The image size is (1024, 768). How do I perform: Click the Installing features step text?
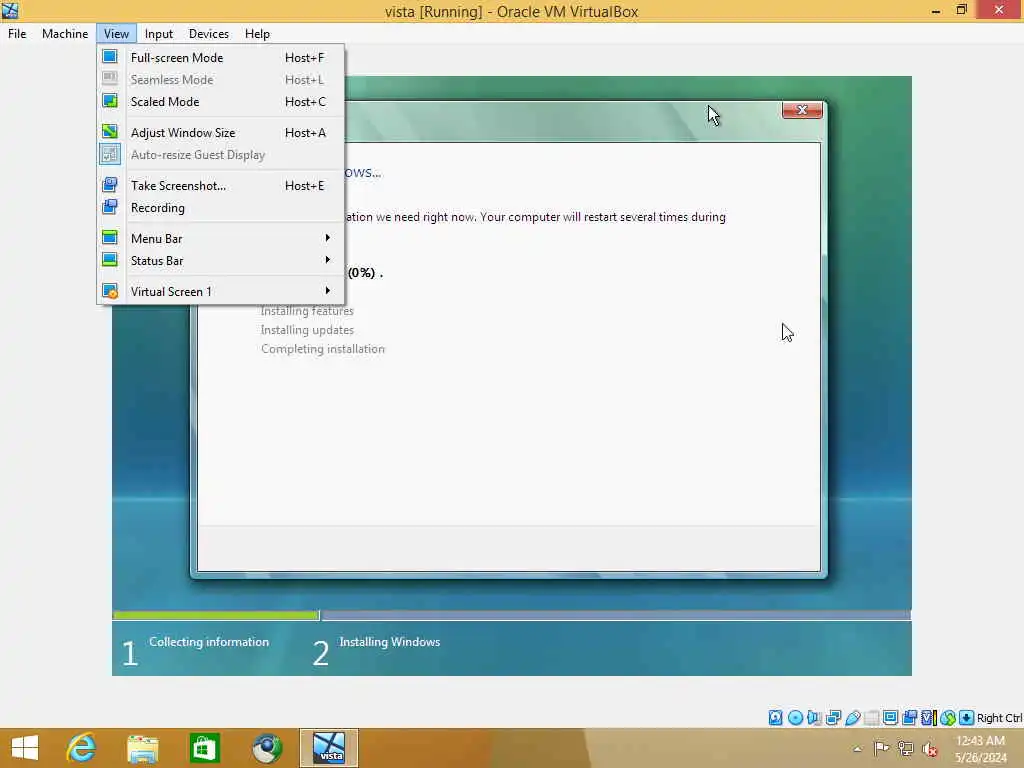click(x=307, y=311)
